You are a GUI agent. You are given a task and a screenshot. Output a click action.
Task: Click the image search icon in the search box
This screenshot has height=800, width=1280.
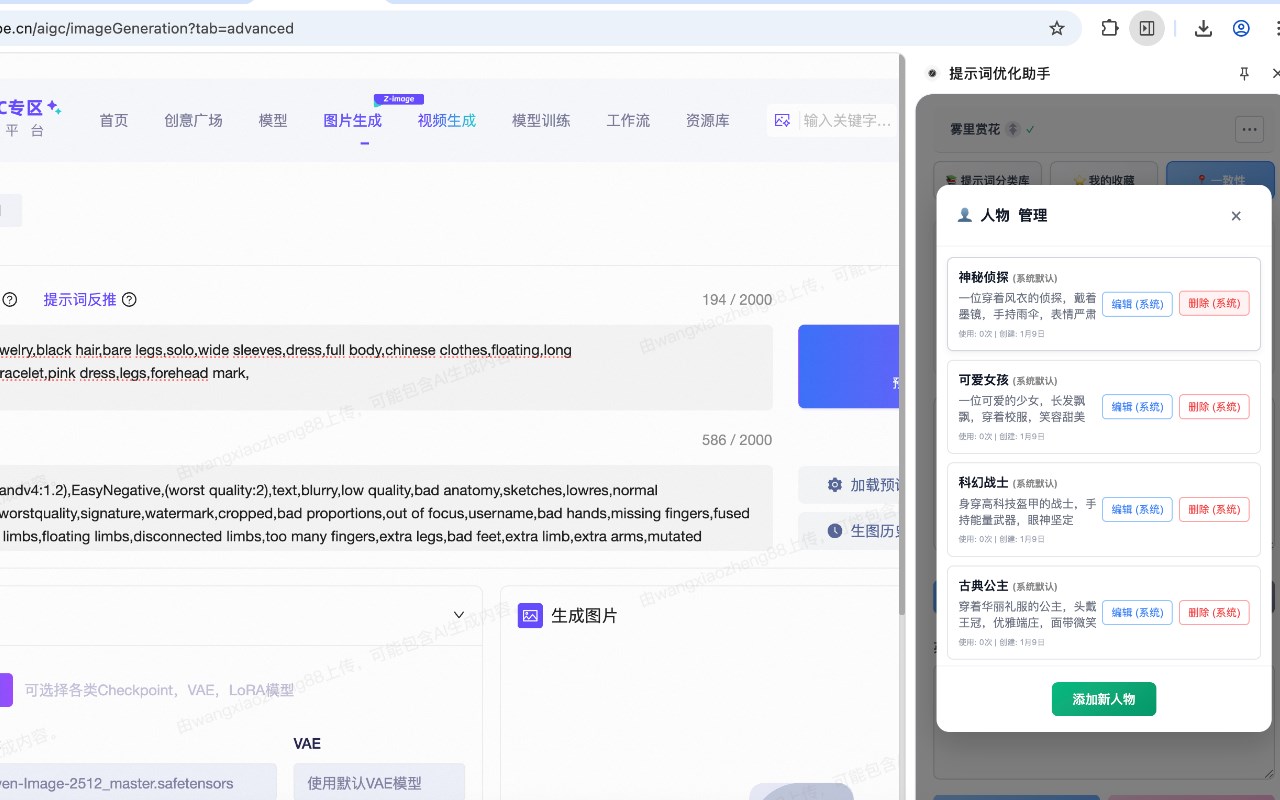pos(783,120)
